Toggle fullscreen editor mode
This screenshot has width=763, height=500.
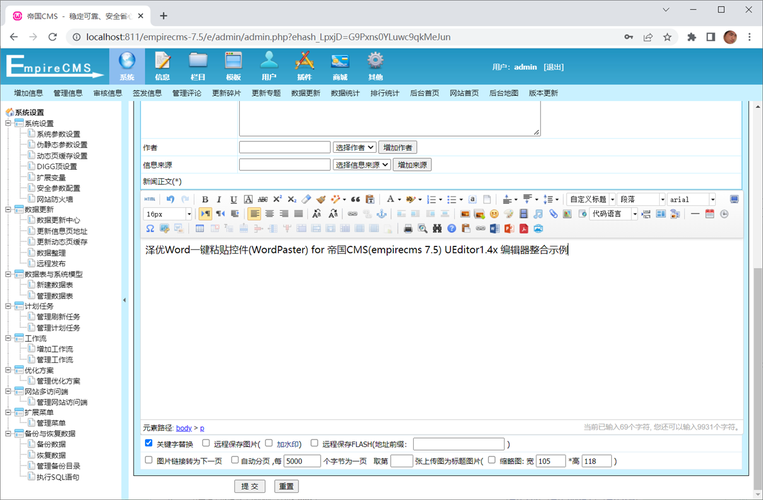coord(734,199)
